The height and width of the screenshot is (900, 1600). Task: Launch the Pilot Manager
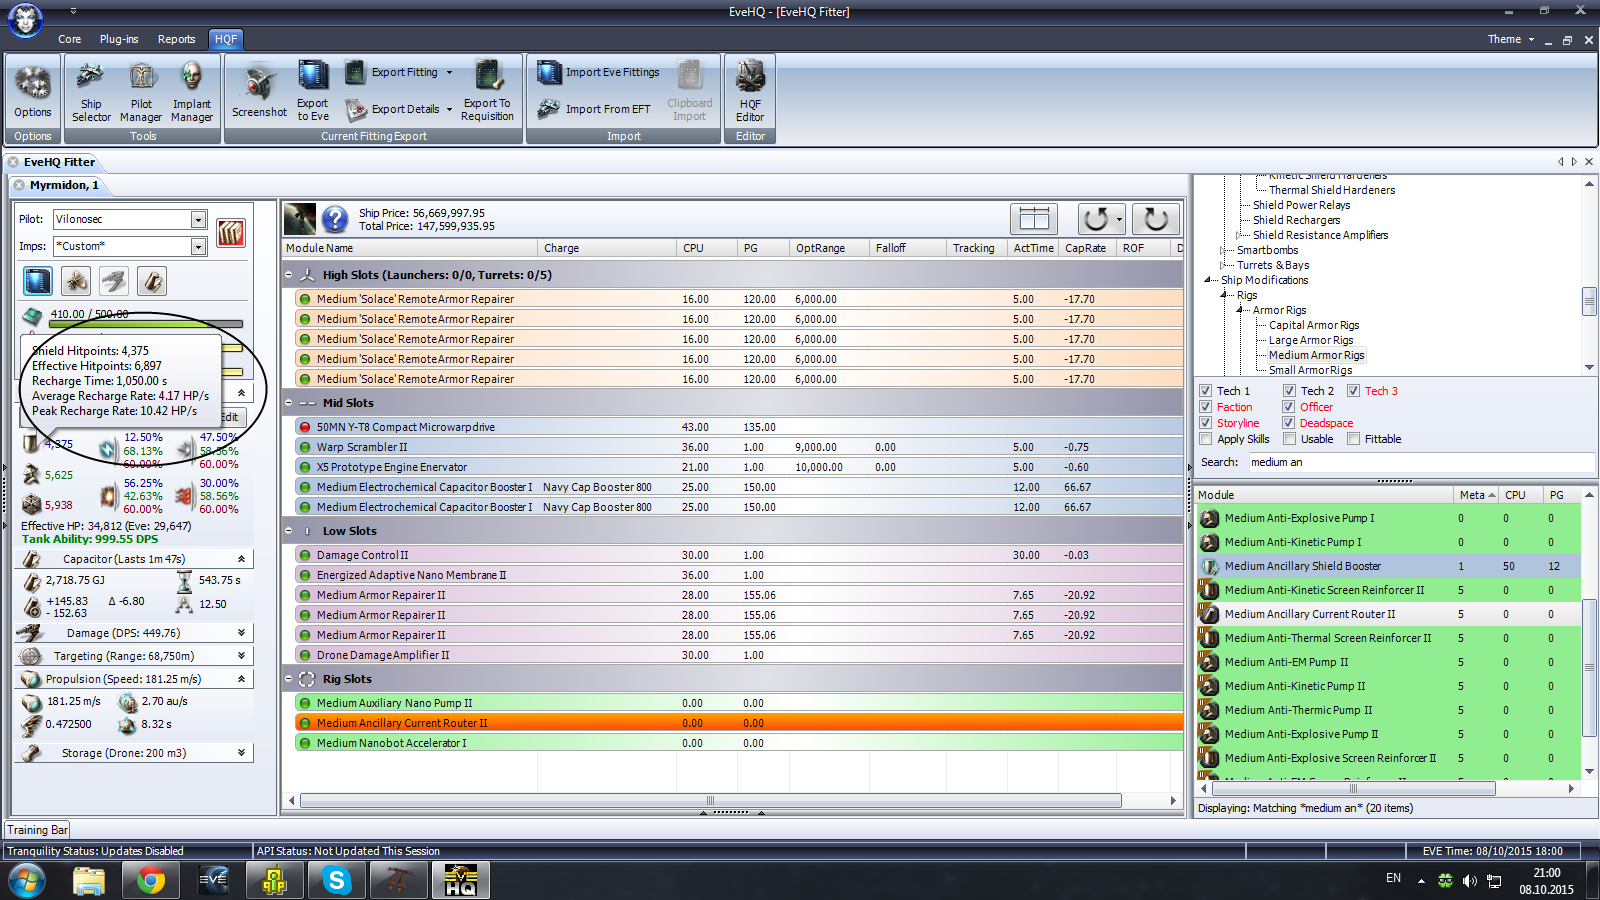[141, 92]
